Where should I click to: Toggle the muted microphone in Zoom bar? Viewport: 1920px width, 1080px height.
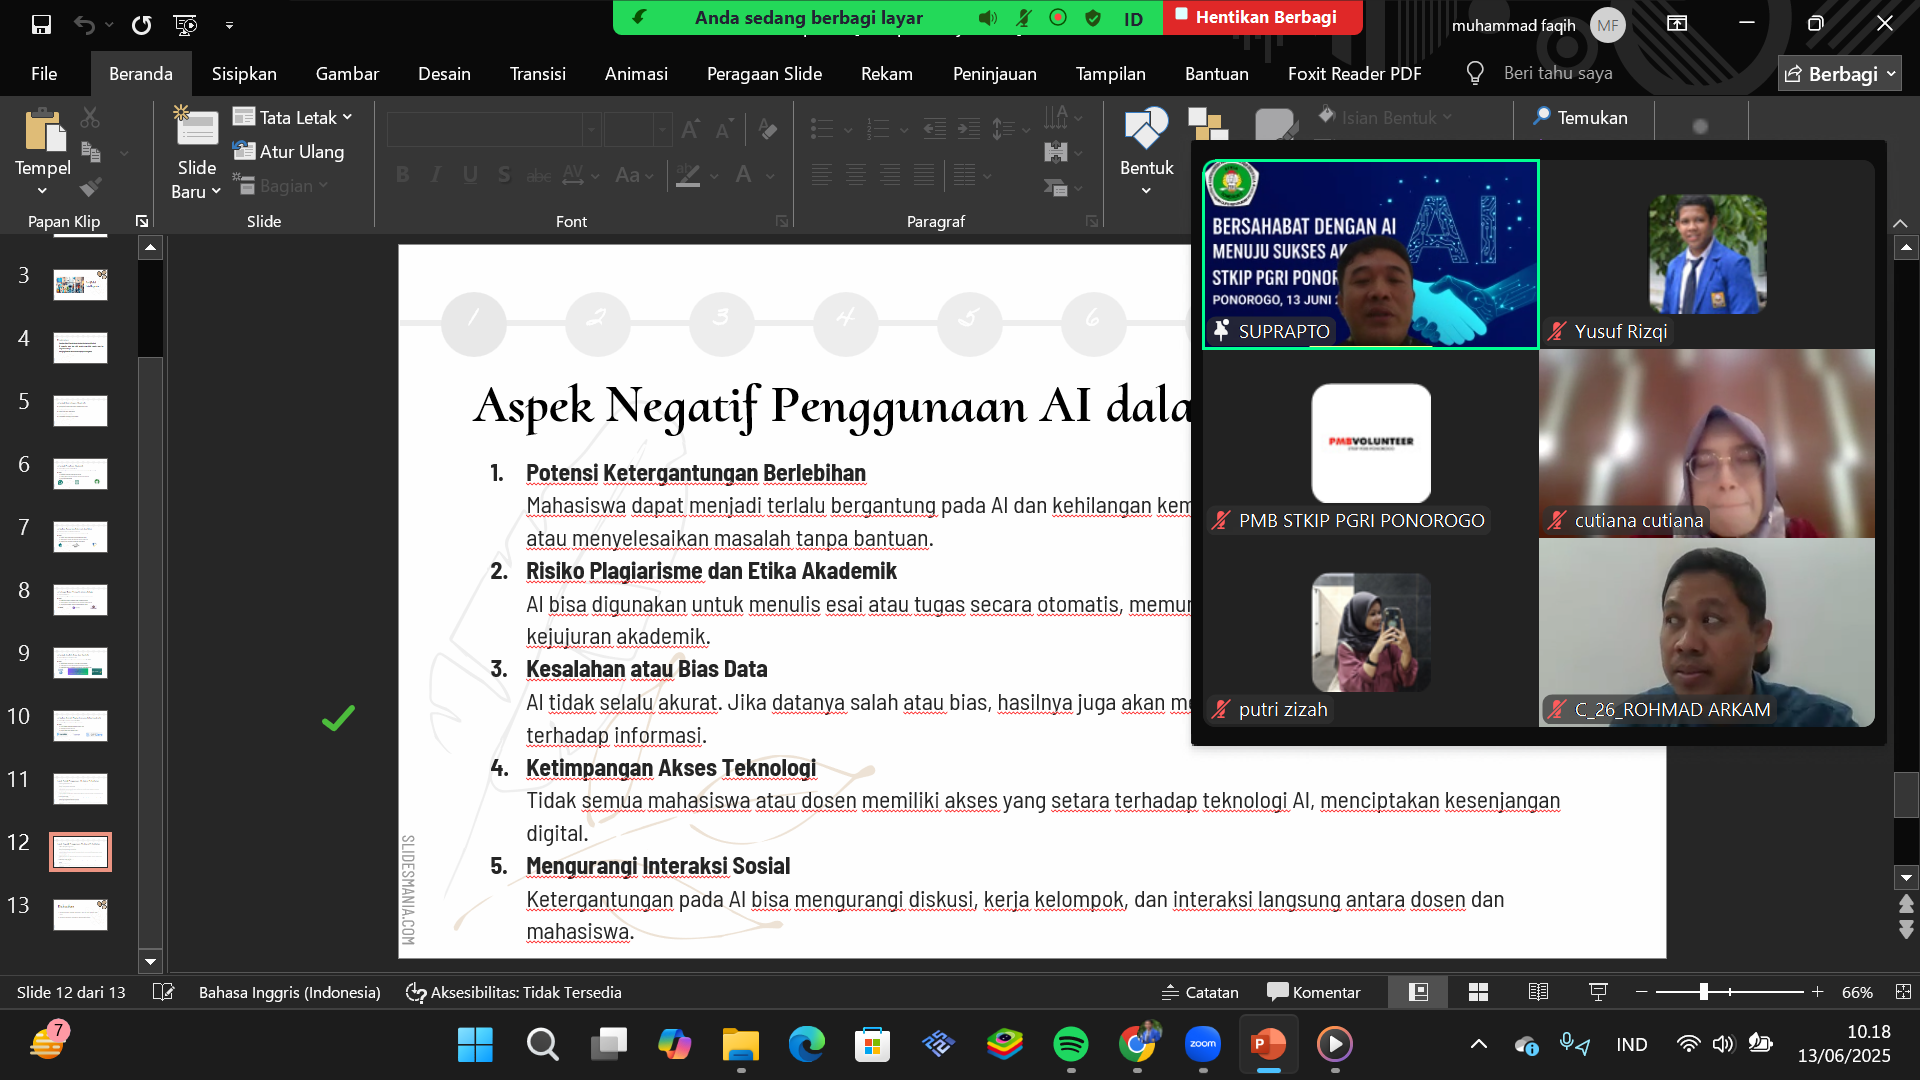[1023, 18]
